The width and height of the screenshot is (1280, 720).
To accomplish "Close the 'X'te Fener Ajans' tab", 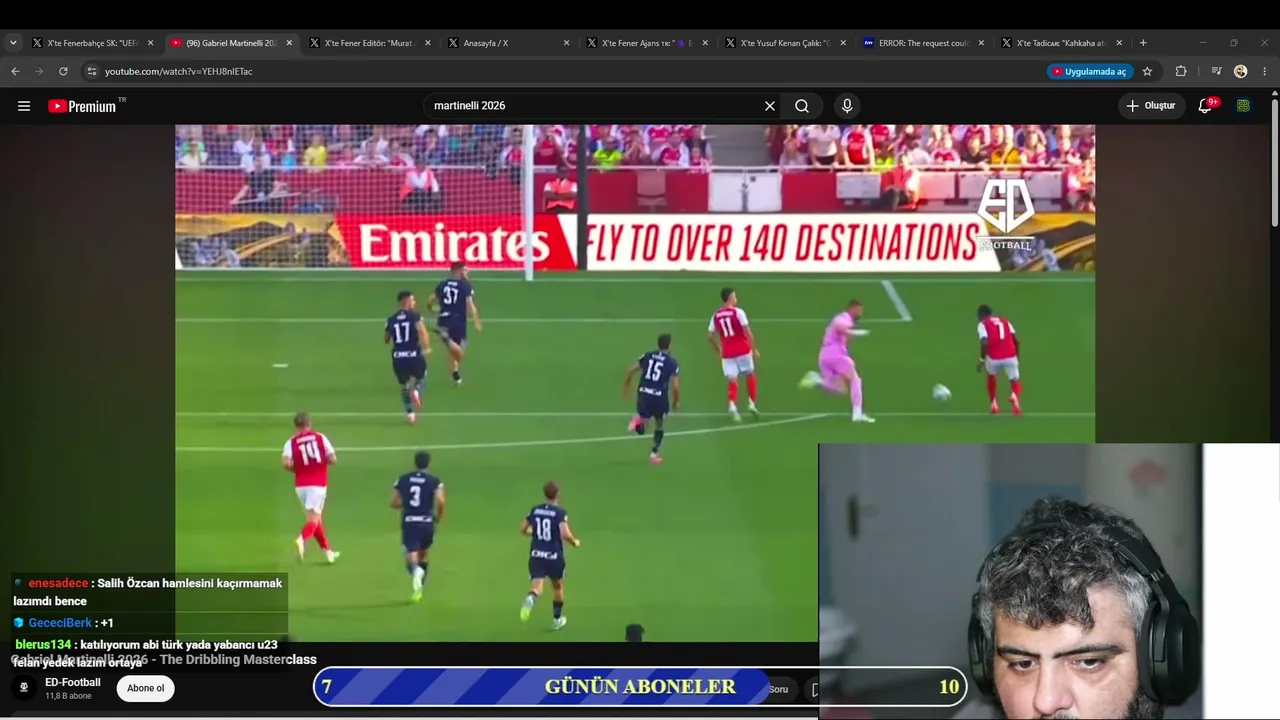I will 705,43.
